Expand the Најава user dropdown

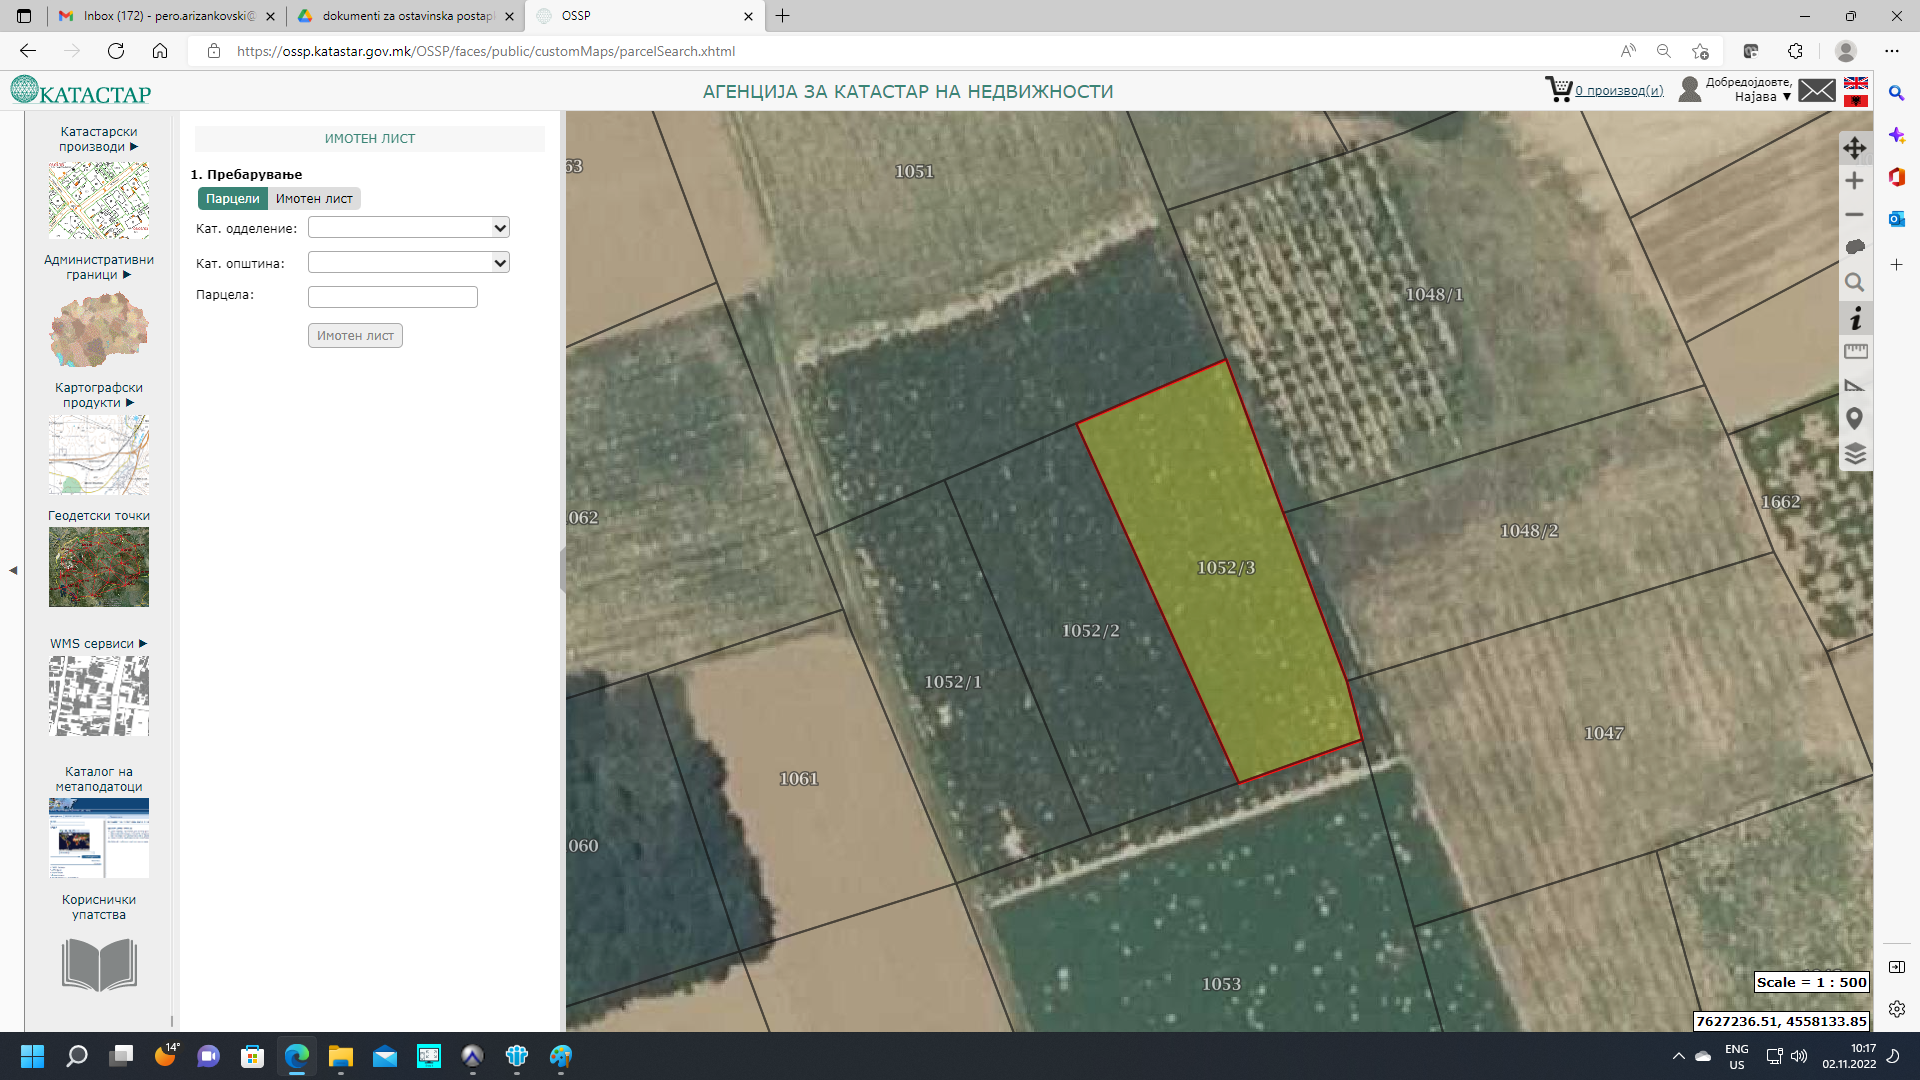click(x=1760, y=97)
